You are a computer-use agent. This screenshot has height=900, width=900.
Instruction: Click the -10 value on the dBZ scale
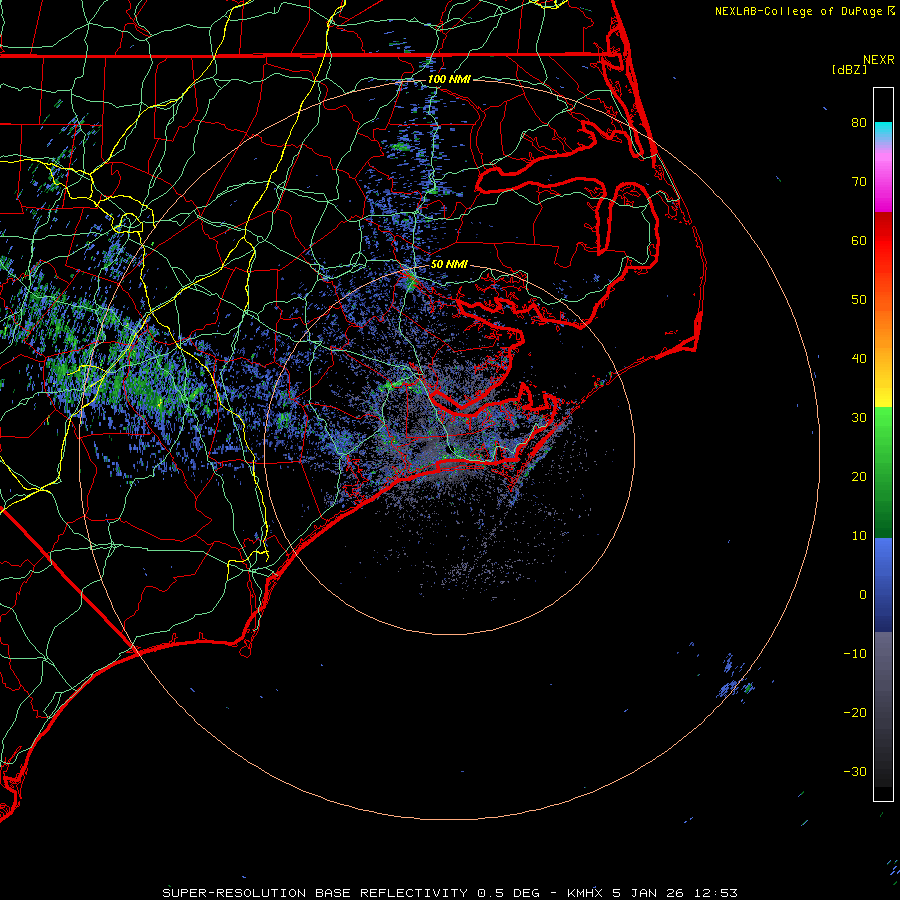click(855, 654)
